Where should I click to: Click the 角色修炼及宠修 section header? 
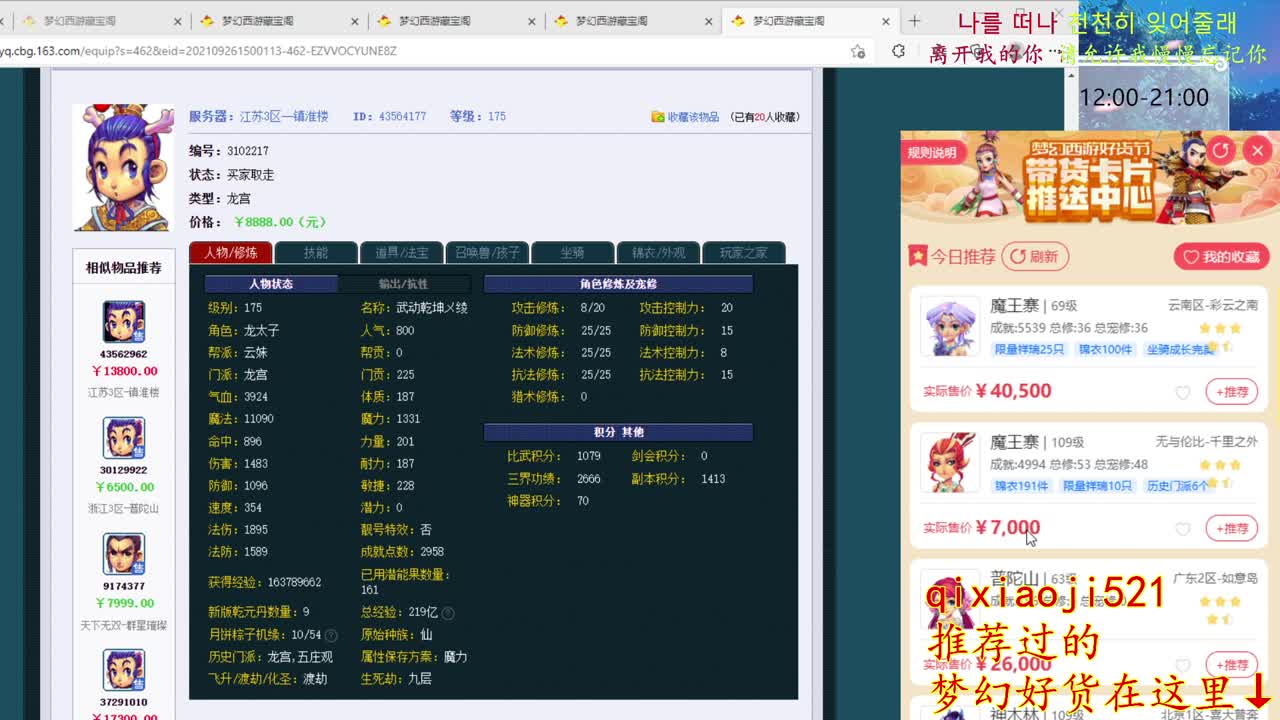[618, 284]
